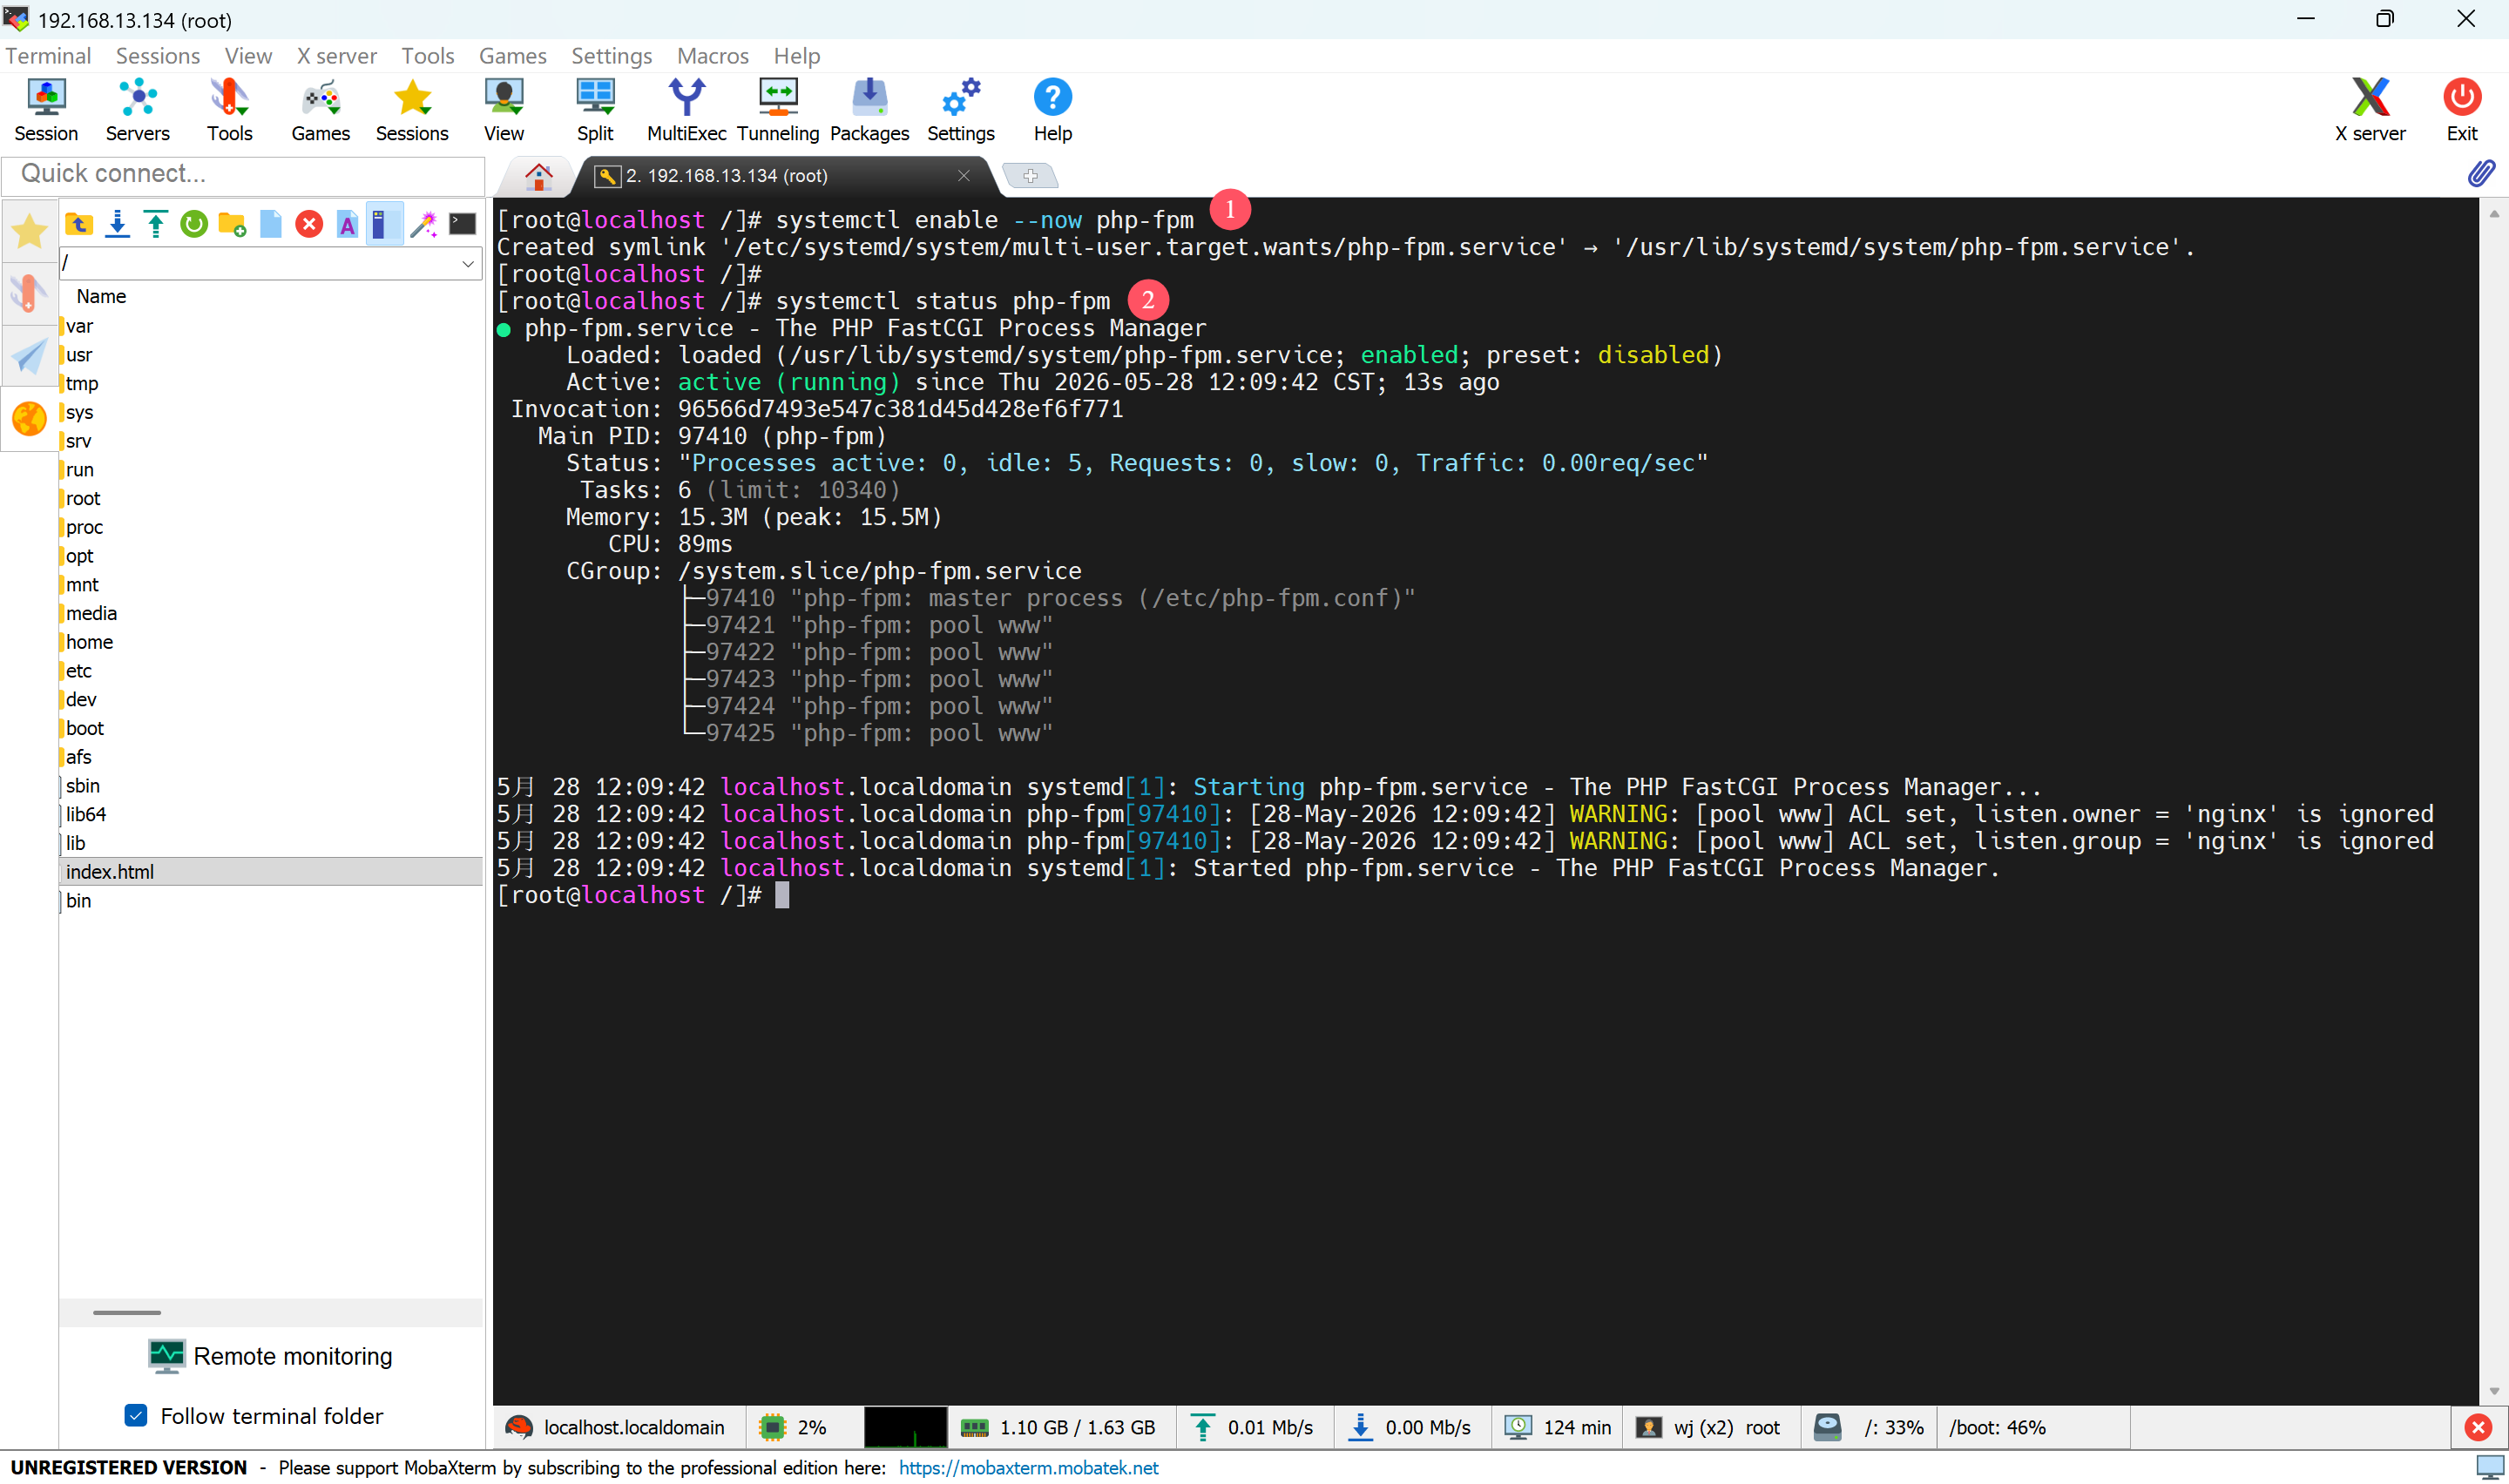
Task: Toggle the SFTP sidebar view button
Action: pos(29,418)
